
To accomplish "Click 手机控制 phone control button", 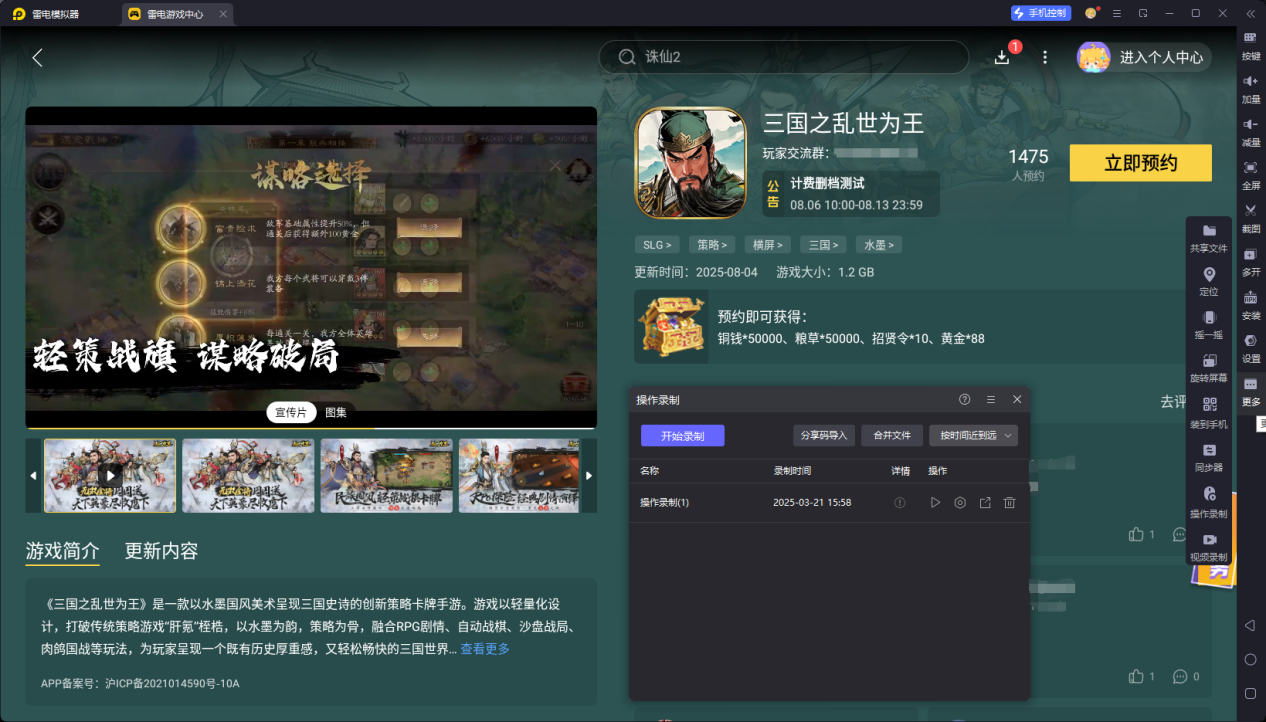I will point(1041,13).
